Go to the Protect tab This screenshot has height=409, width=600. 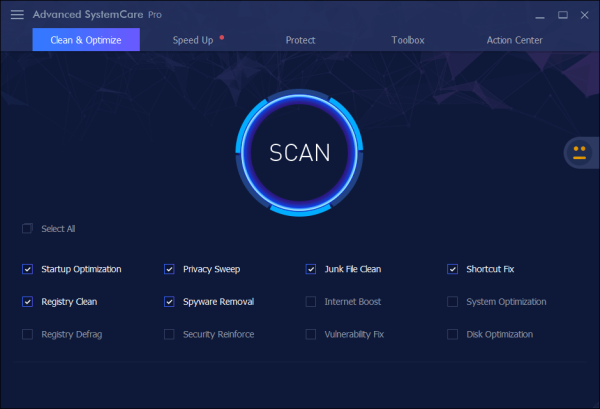(x=300, y=40)
